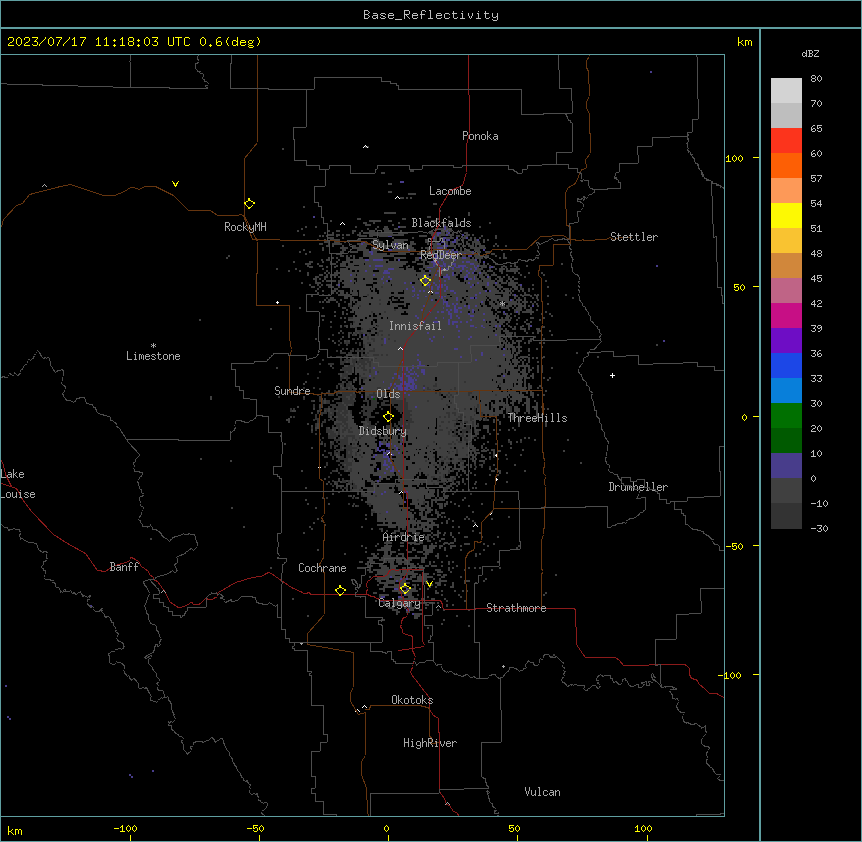Image resolution: width=862 pixels, height=842 pixels.
Task: Click the Limestone label
Action: click(153, 356)
